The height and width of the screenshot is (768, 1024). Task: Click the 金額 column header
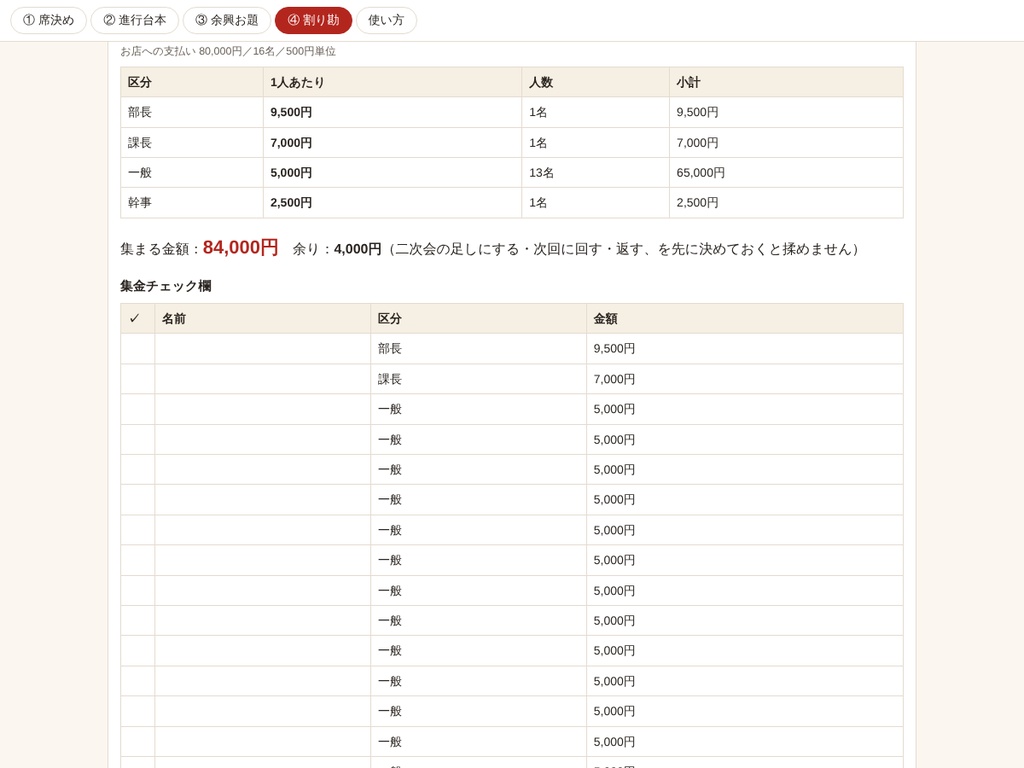[x=744, y=319]
